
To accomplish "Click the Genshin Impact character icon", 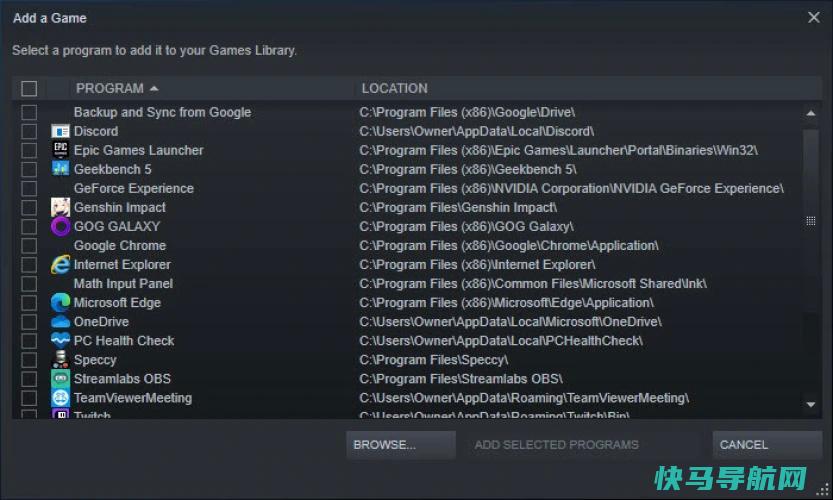I will click(x=60, y=207).
